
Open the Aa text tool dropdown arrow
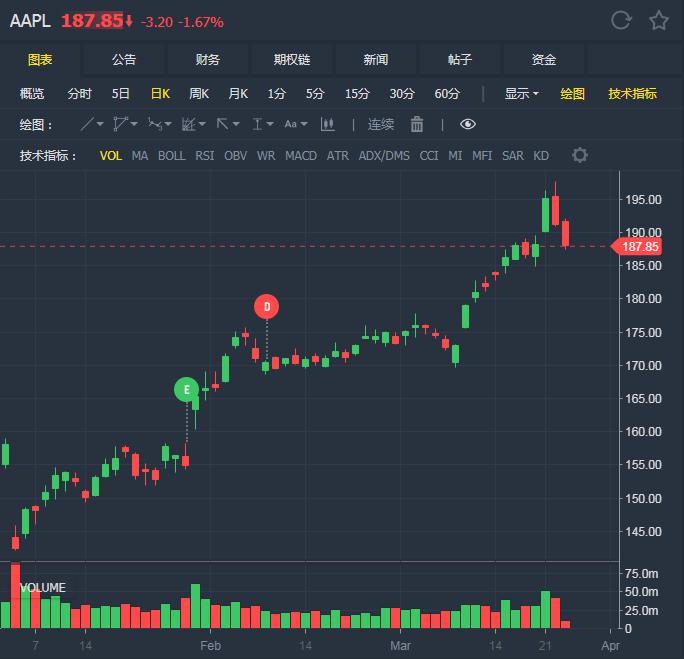(304, 124)
